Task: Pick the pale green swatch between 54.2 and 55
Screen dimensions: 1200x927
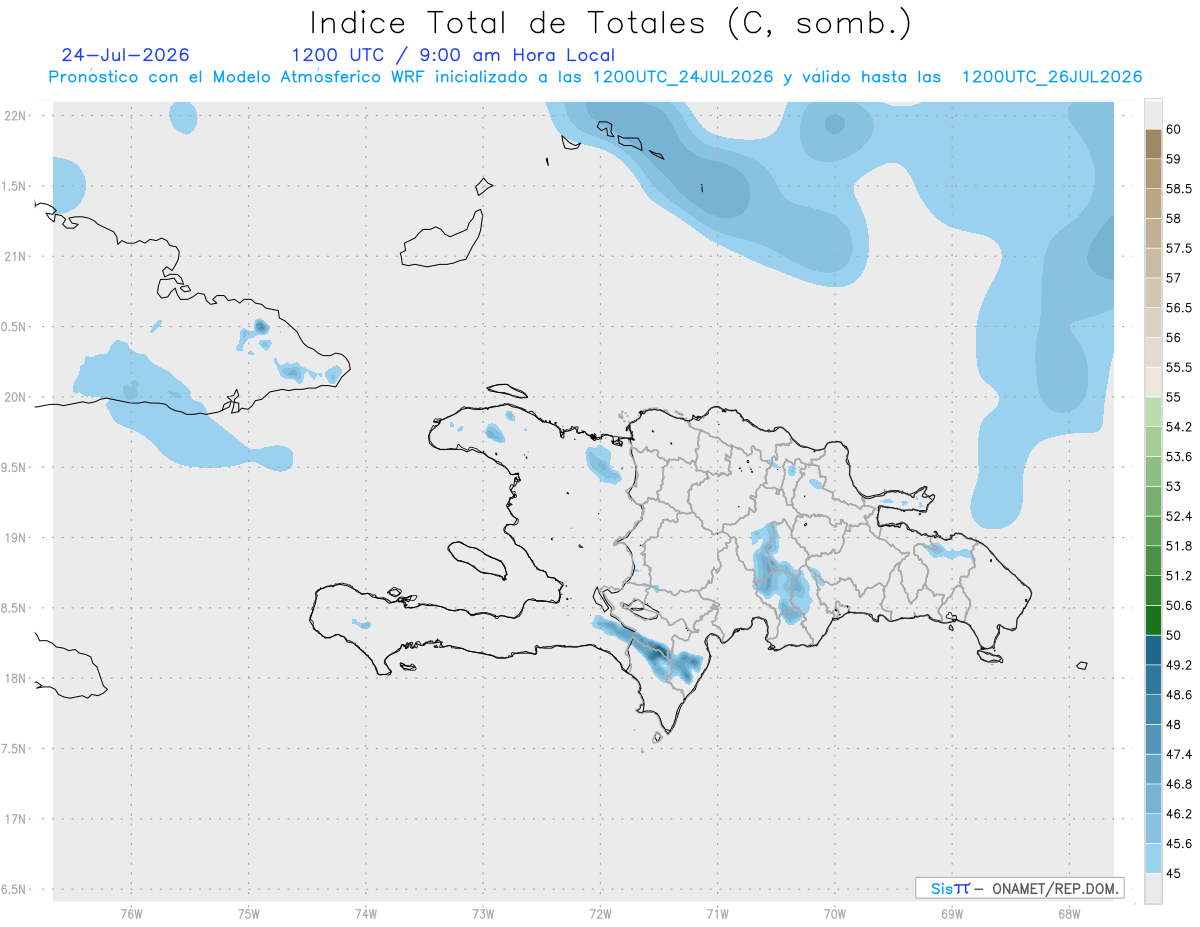Action: click(x=1153, y=412)
